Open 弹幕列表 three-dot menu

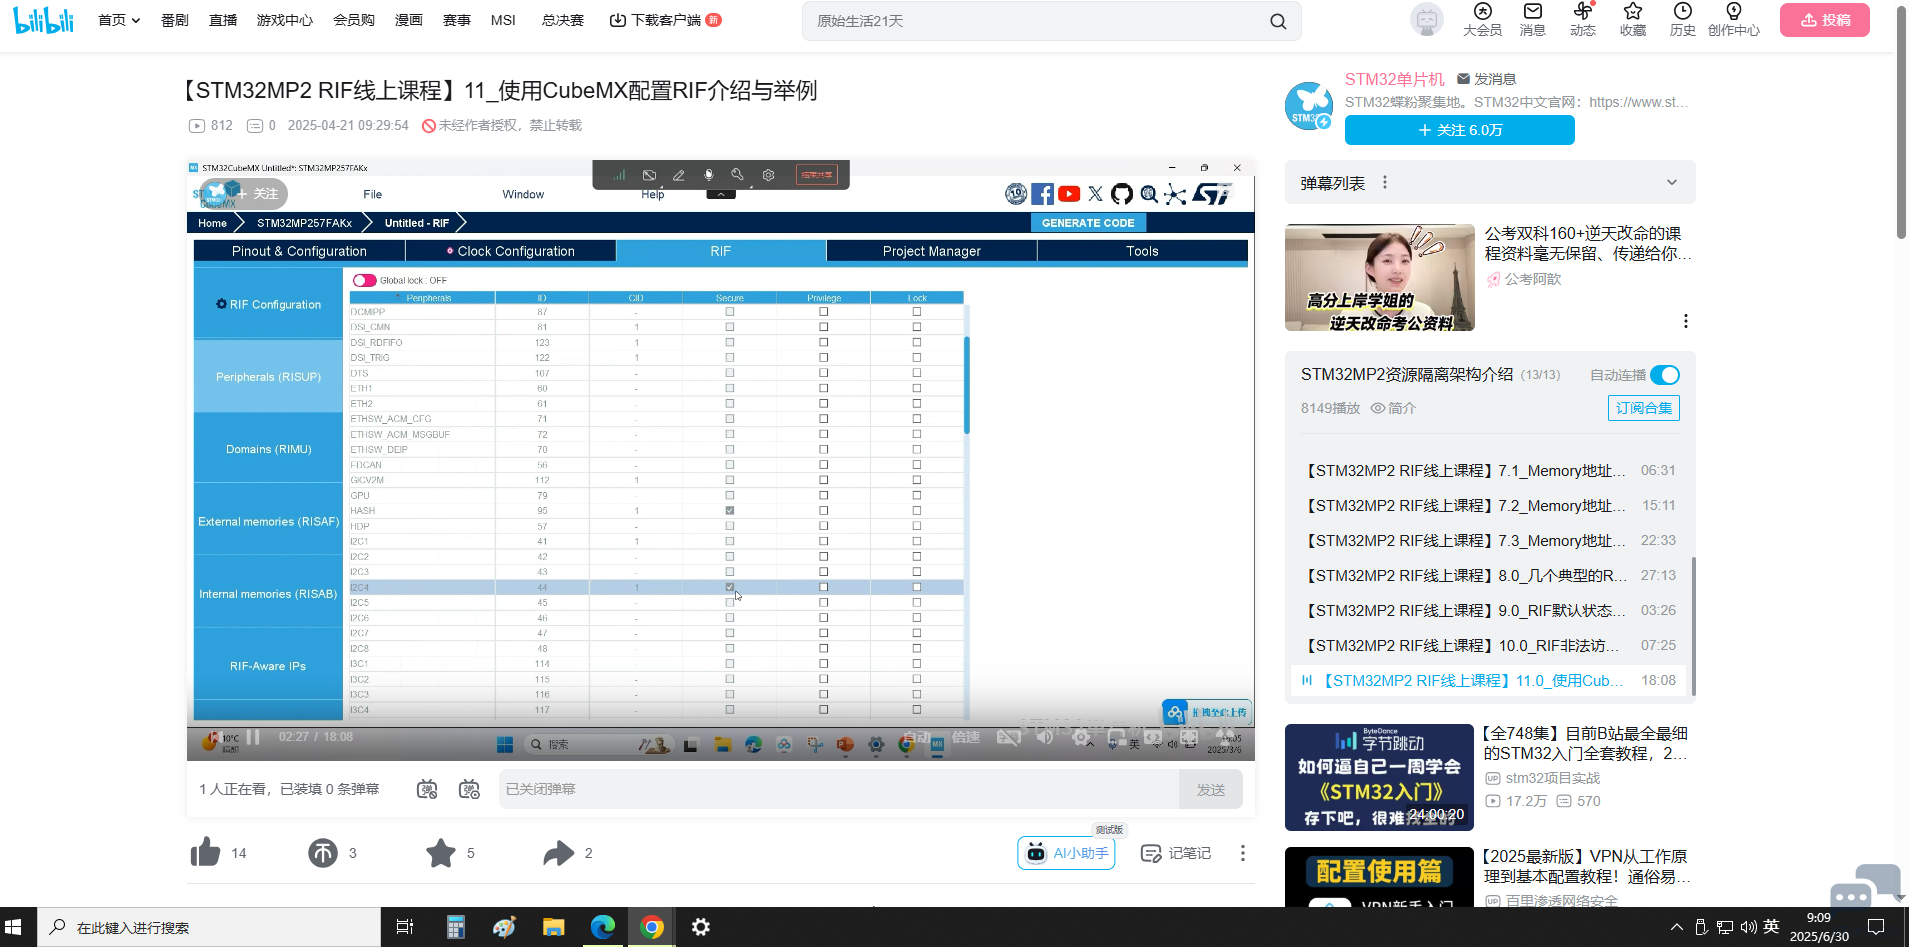tap(1385, 182)
